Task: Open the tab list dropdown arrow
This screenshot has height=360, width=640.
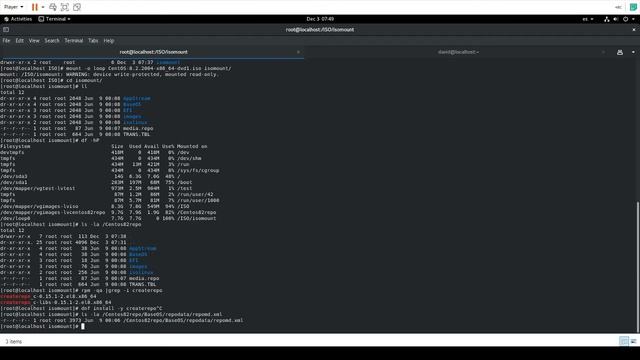Action: point(633,52)
